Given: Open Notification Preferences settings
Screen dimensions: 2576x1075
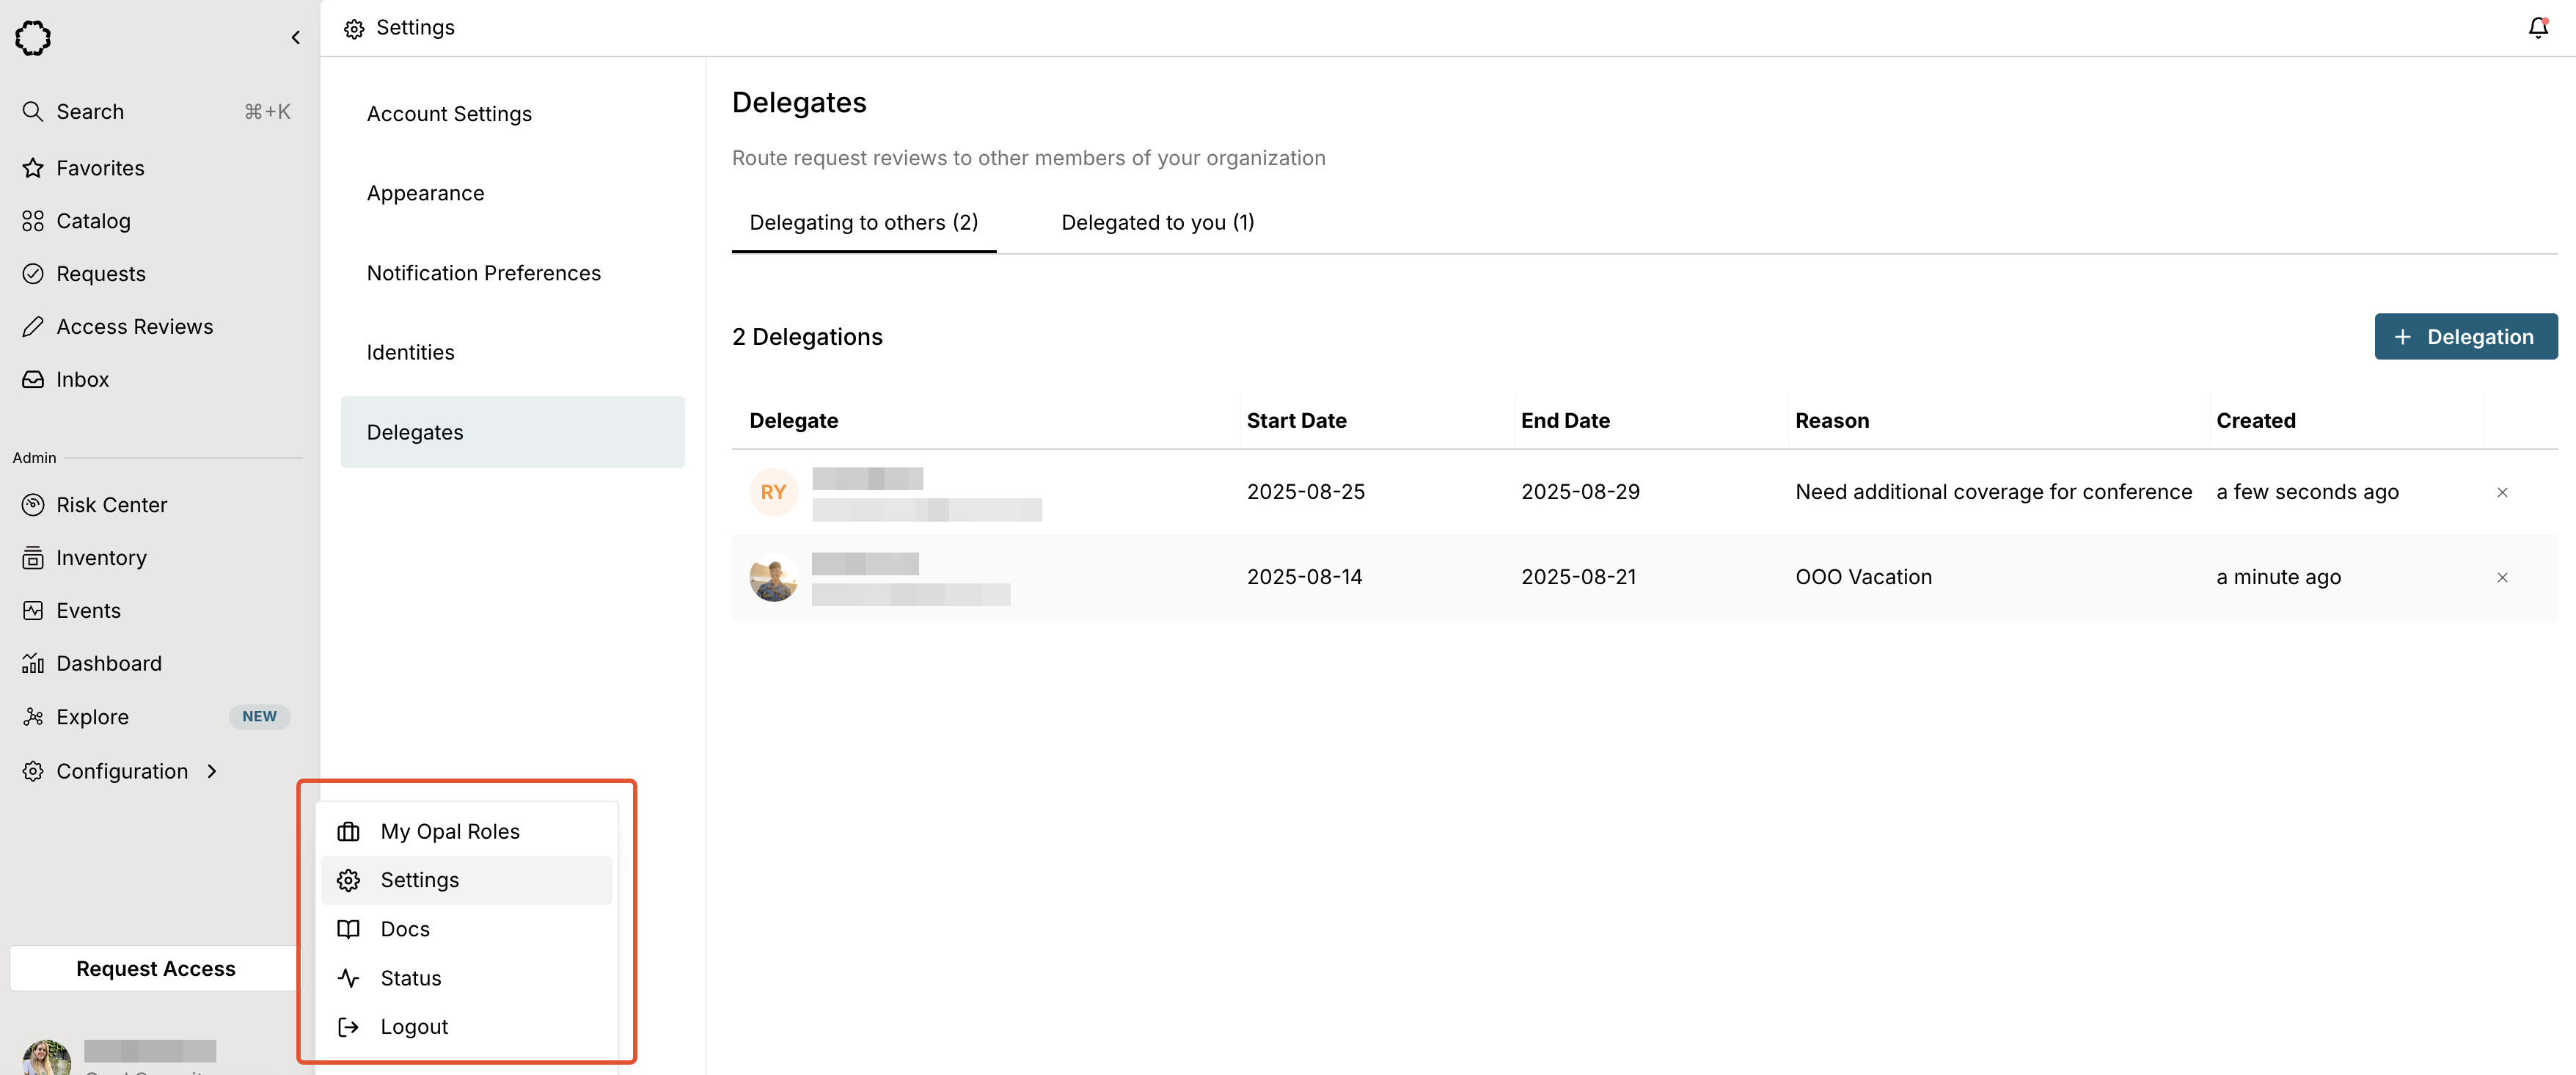Looking at the screenshot, I should pos(483,273).
